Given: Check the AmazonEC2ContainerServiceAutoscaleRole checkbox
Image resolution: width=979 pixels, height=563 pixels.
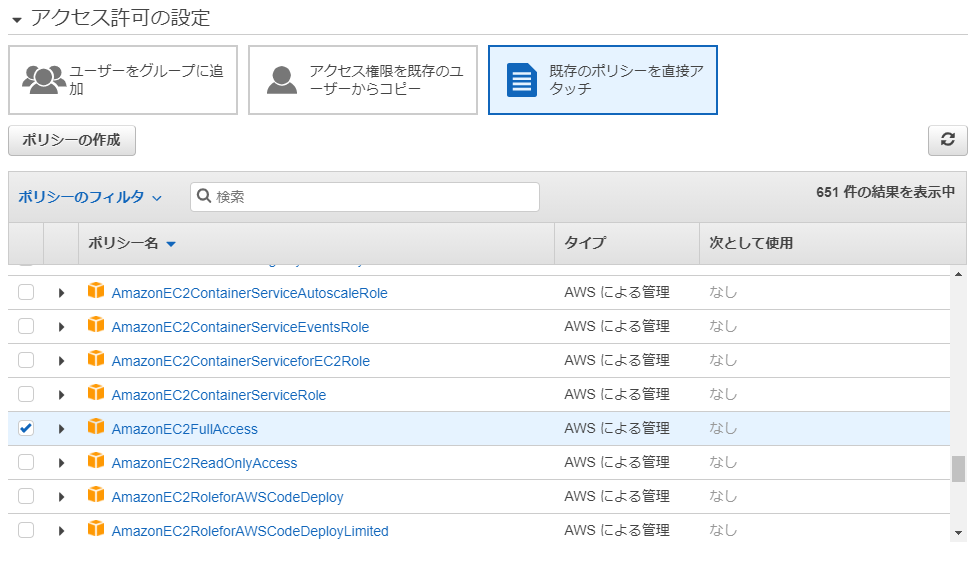Looking at the screenshot, I should (26, 292).
